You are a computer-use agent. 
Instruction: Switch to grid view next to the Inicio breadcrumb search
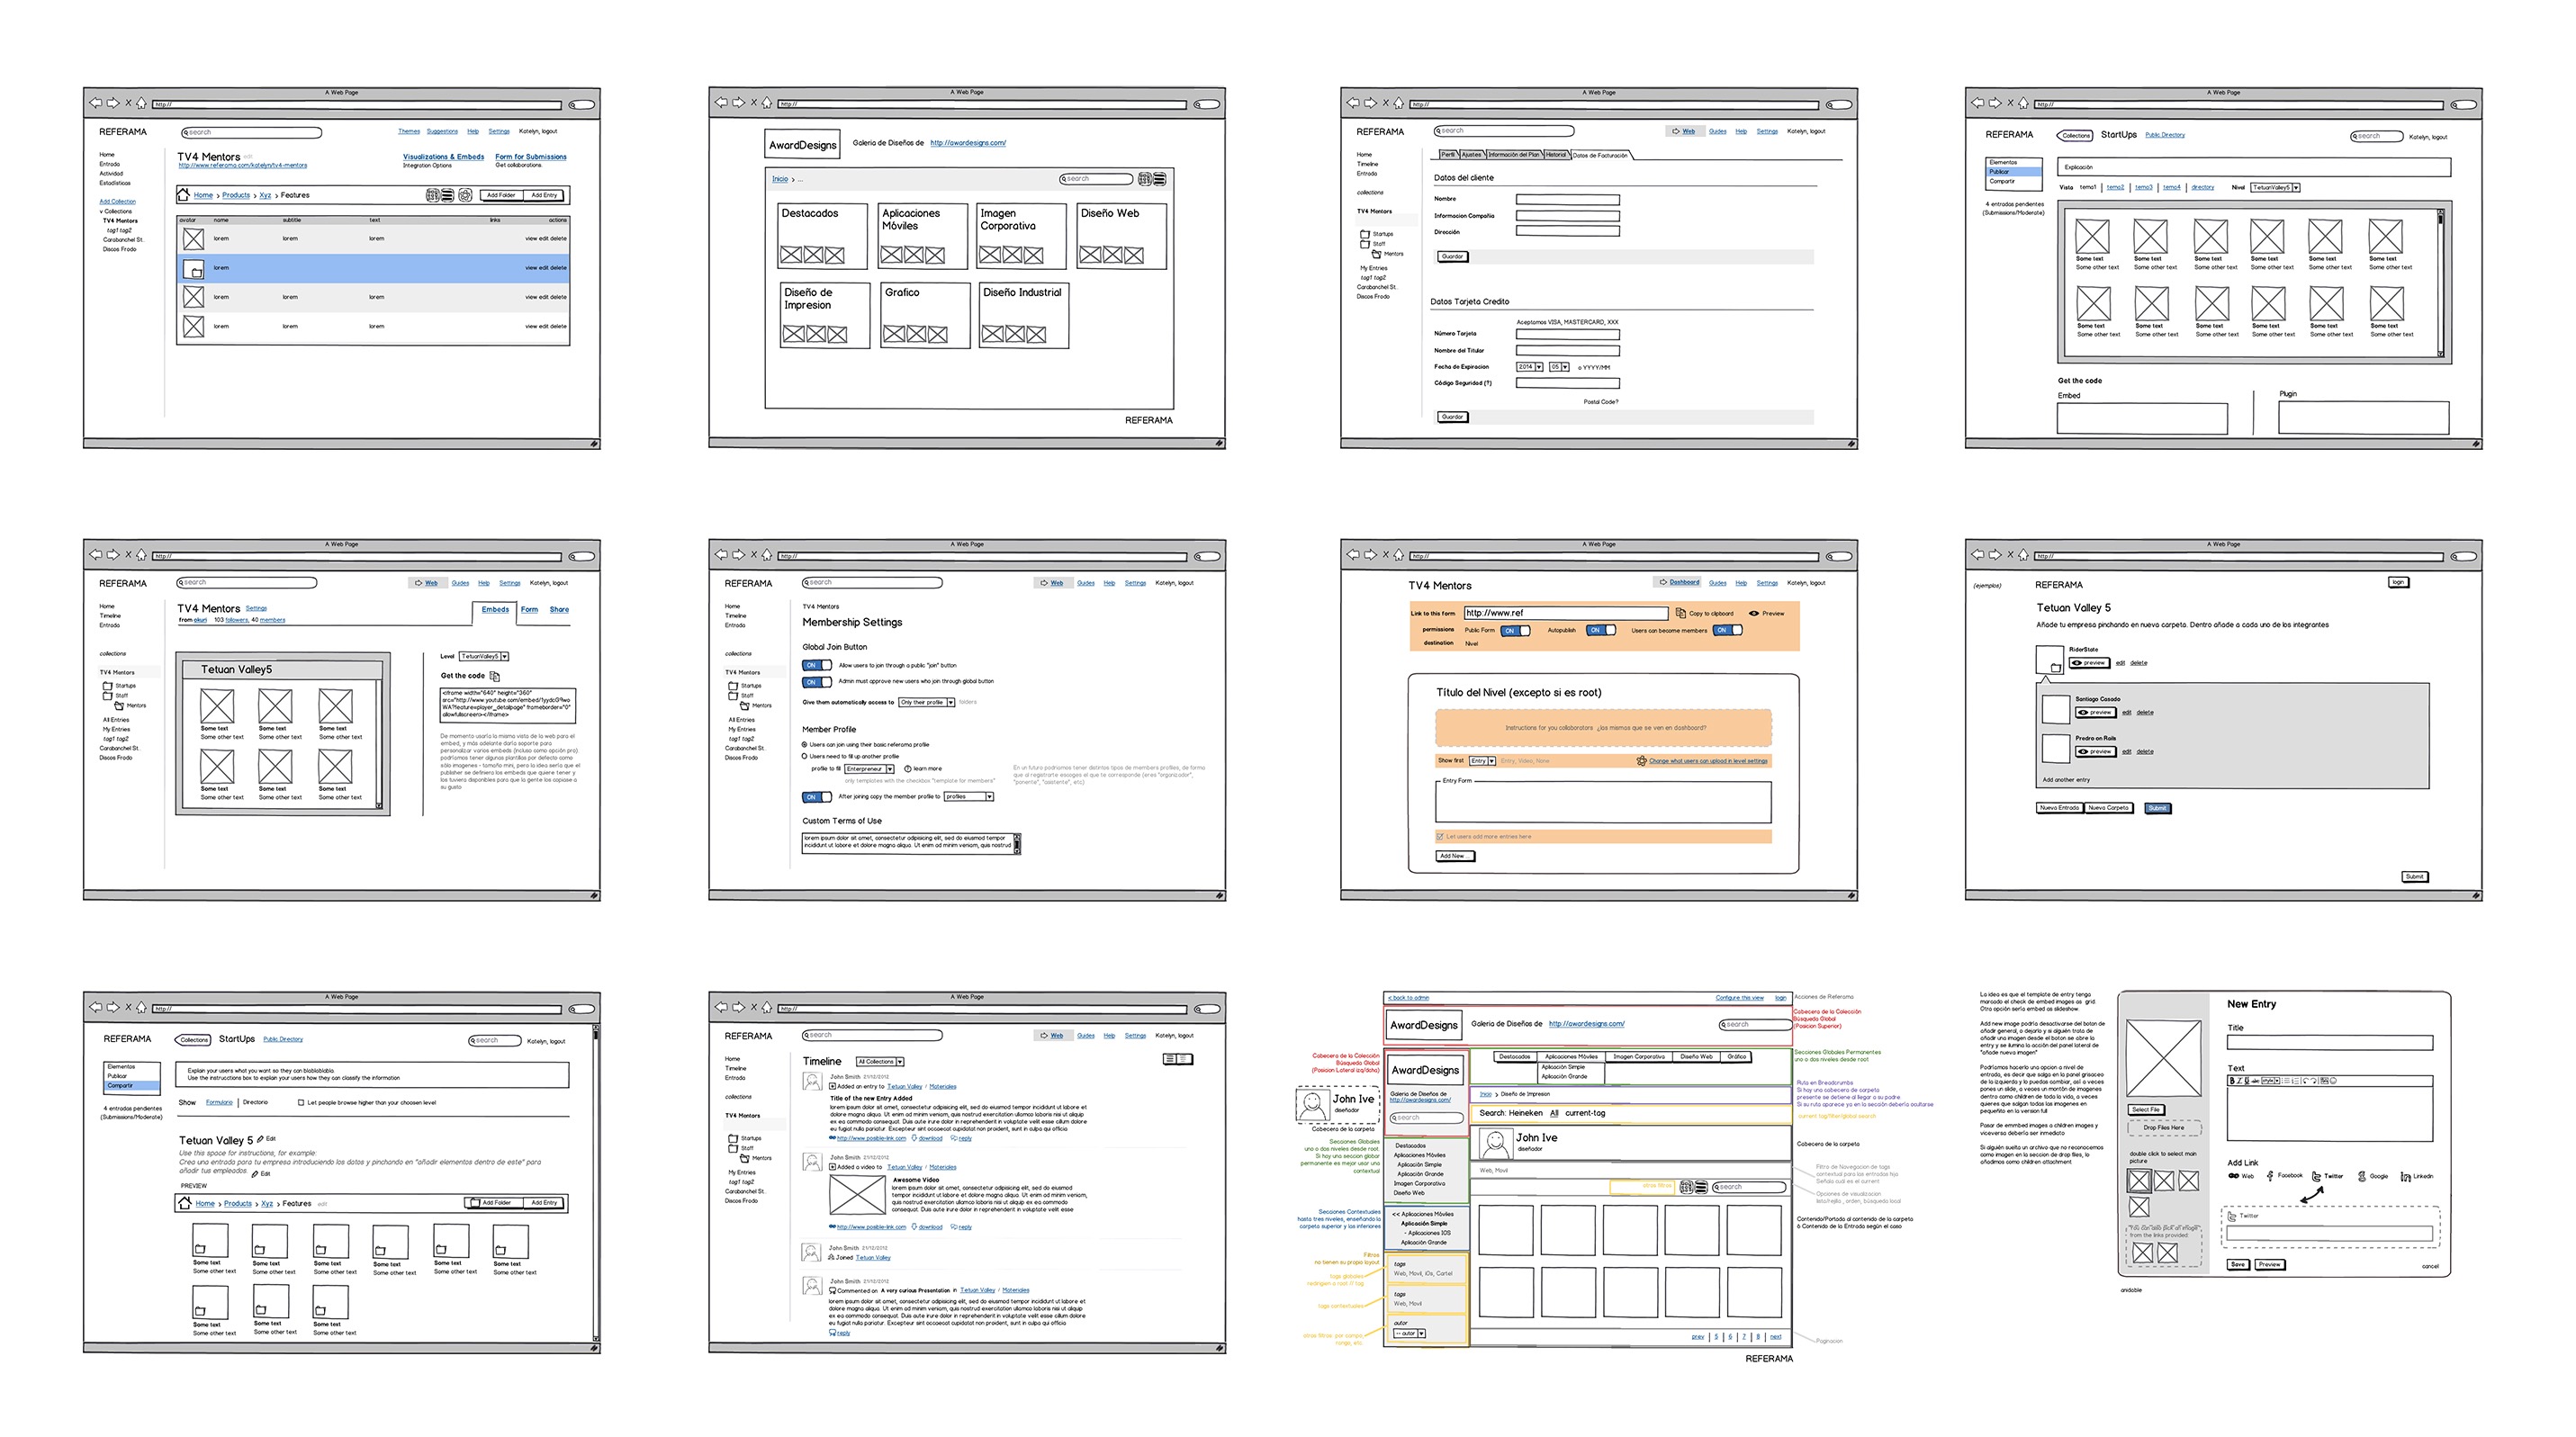click(x=1145, y=179)
